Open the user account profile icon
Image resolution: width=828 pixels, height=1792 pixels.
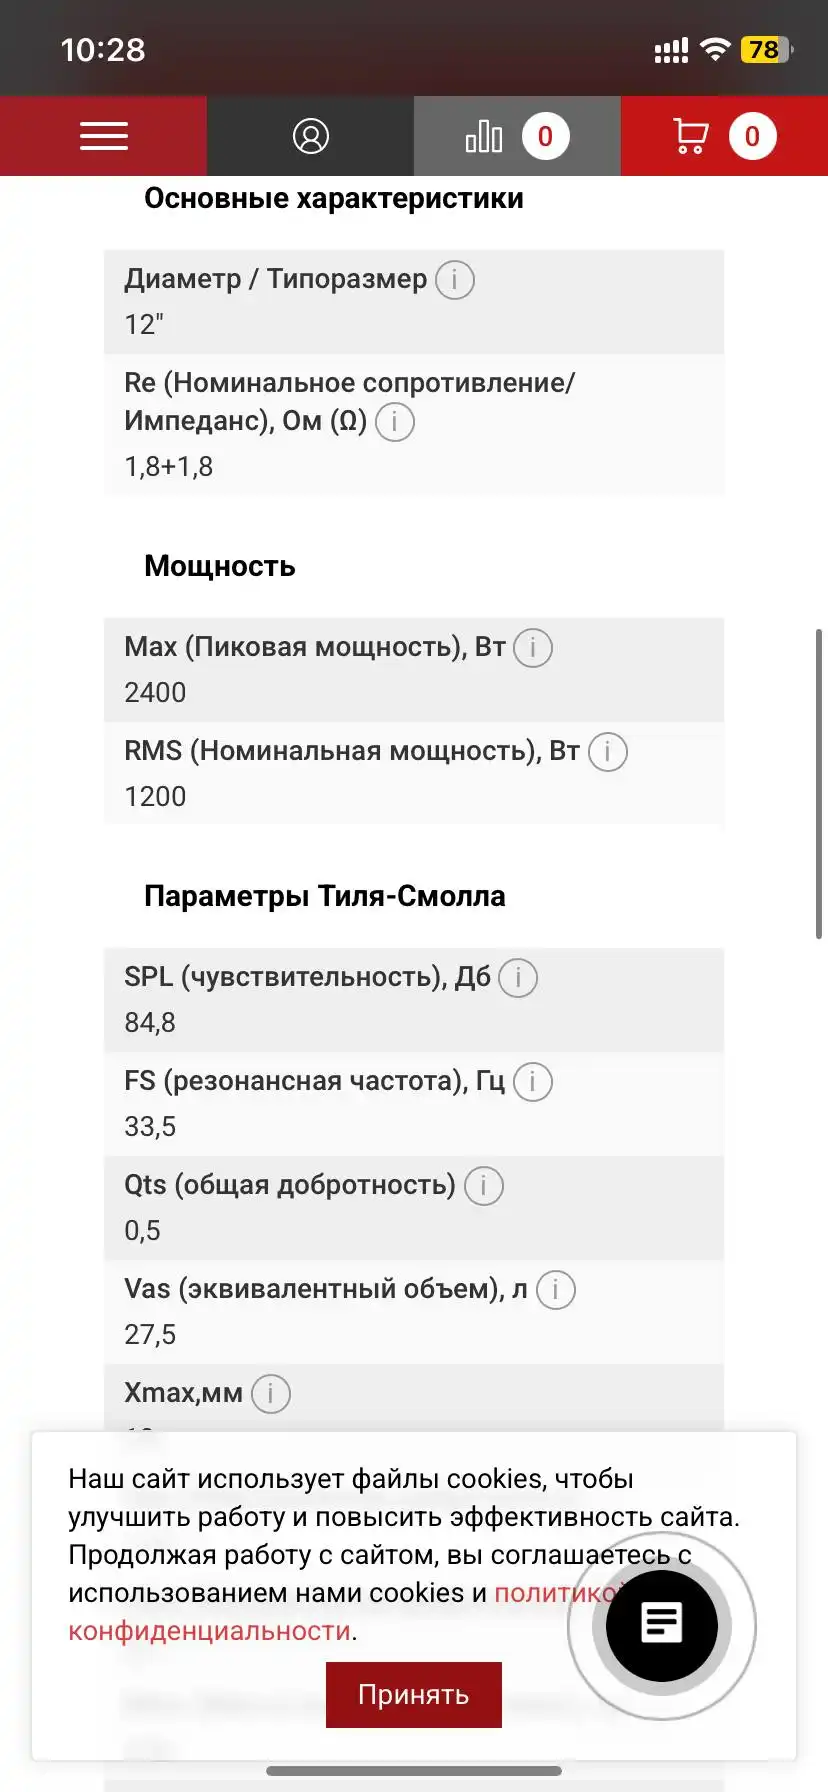(x=310, y=136)
